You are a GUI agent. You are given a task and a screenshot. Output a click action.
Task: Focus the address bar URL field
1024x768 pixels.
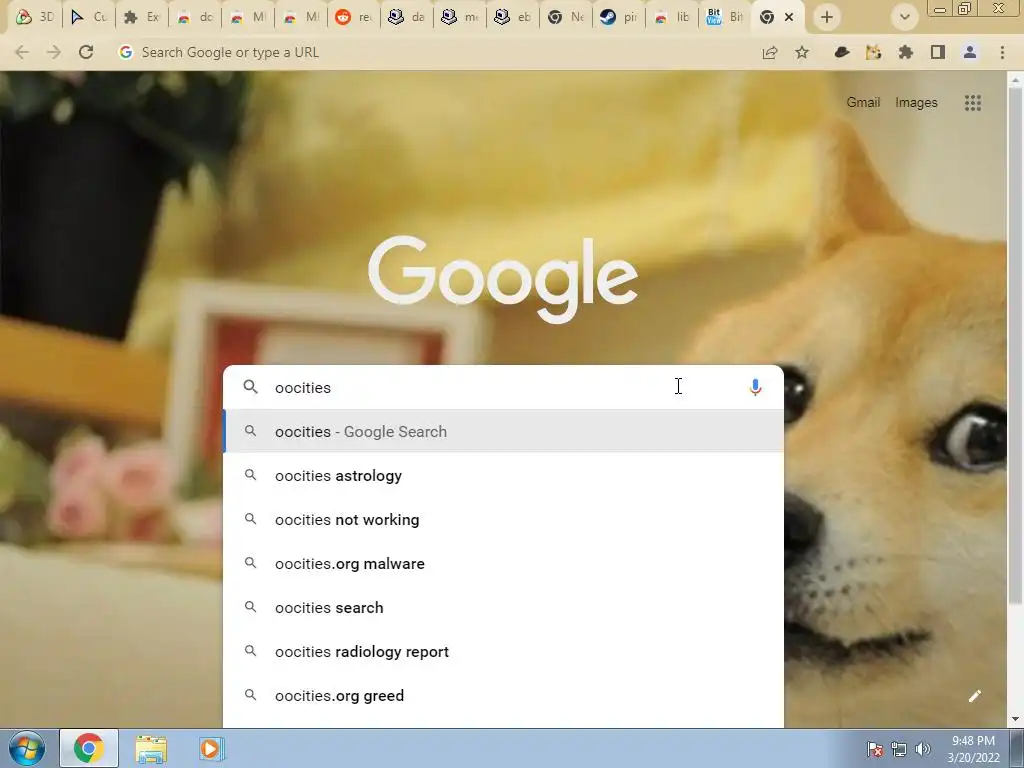tap(431, 52)
